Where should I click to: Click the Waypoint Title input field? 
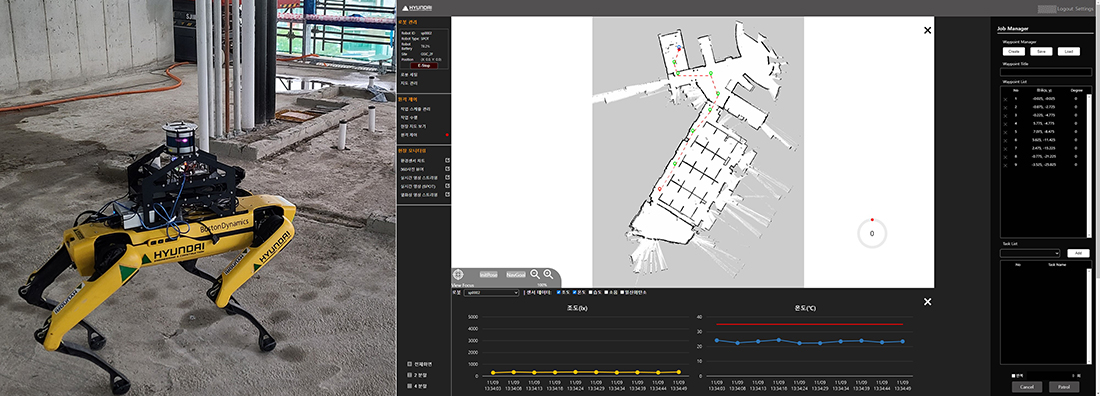pyautogui.click(x=1045, y=72)
